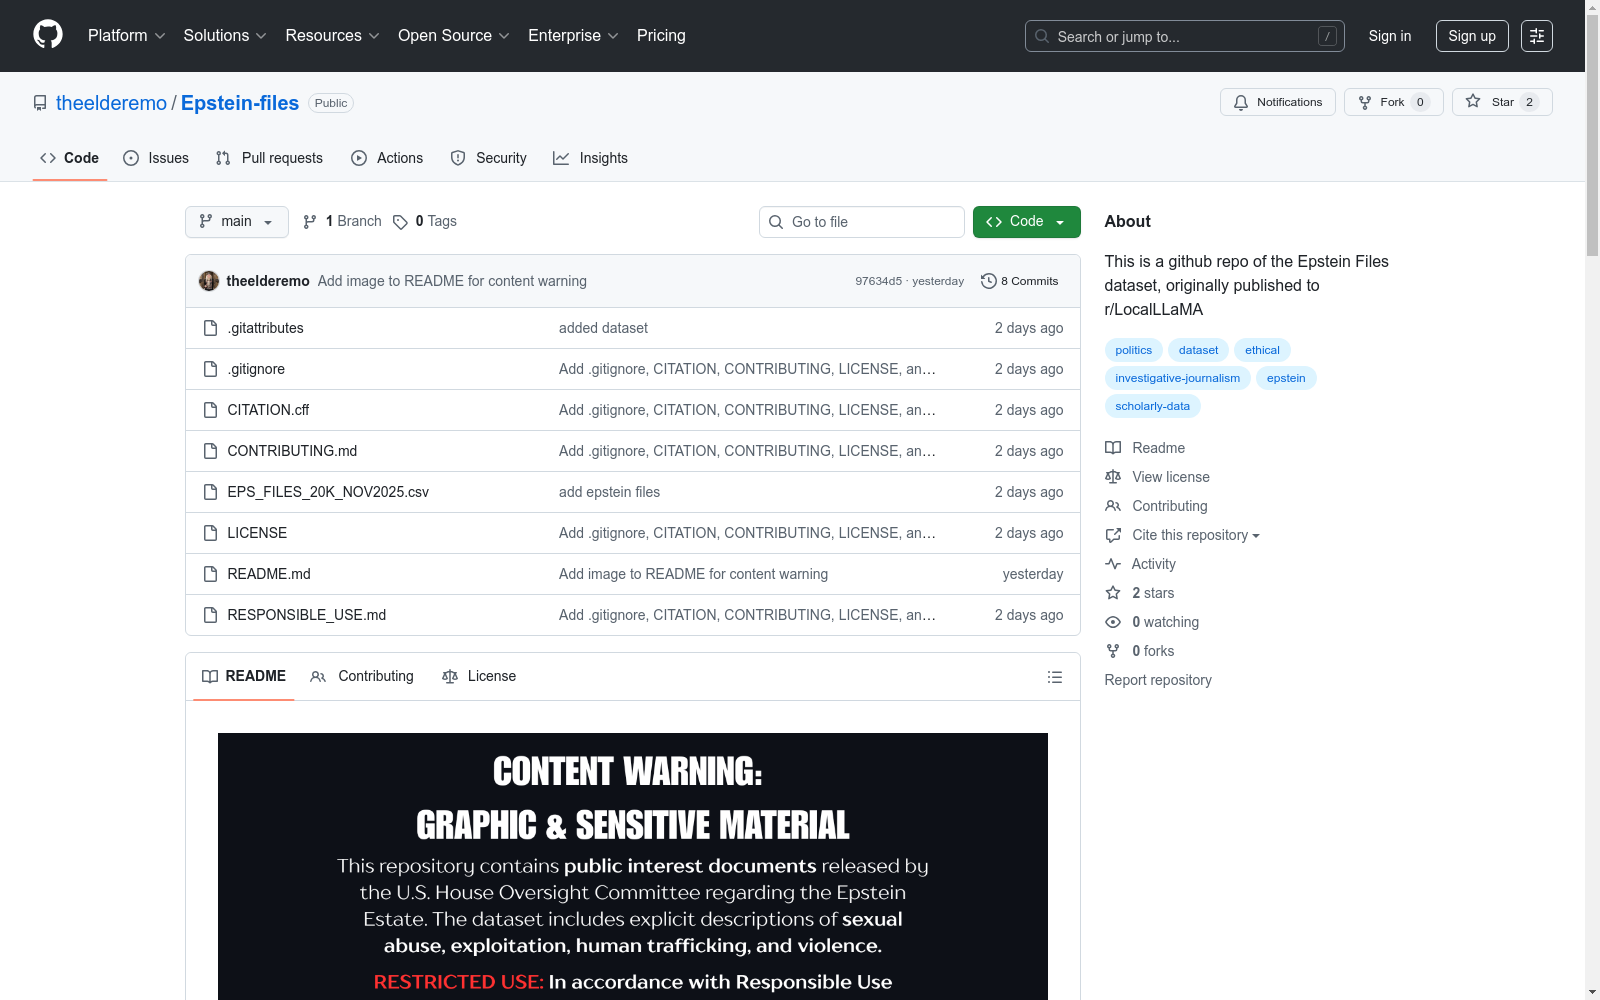
Task: Click the branch icon beside 1 Branch
Action: (x=310, y=222)
